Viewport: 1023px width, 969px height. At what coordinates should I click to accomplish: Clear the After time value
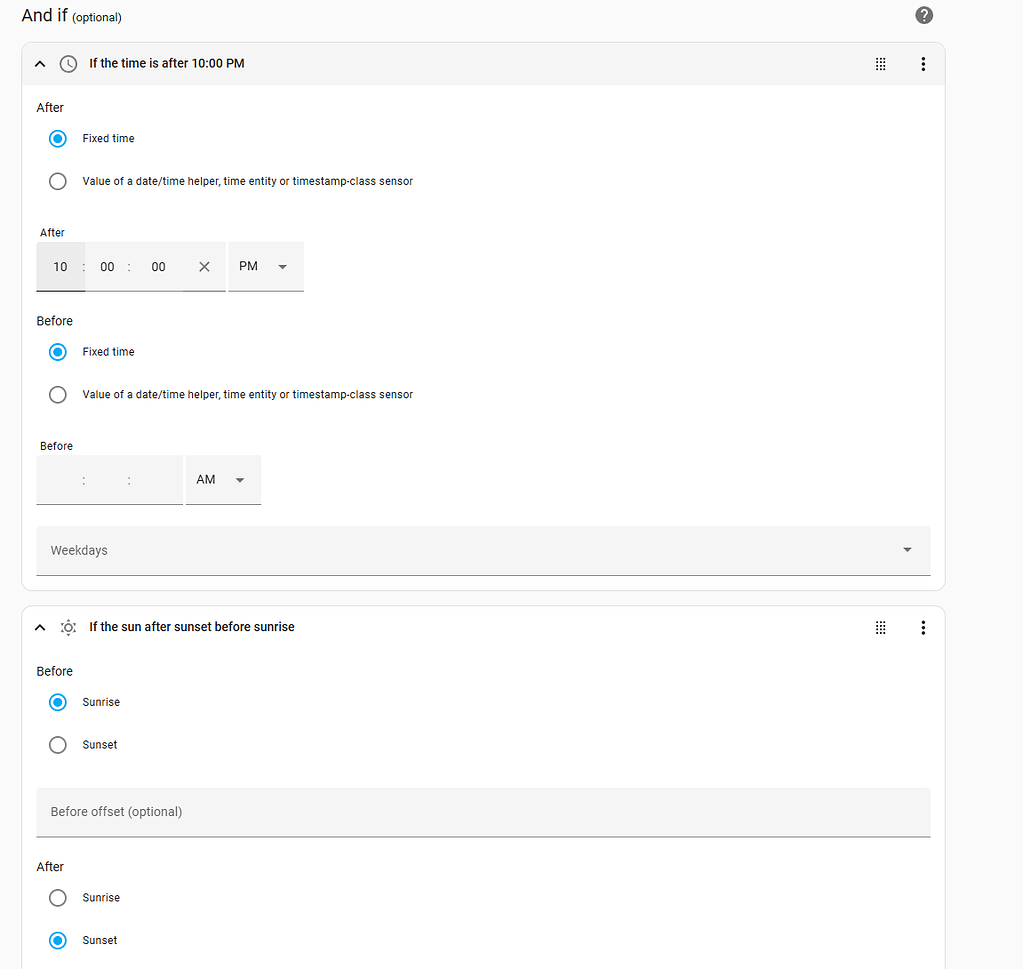point(204,267)
